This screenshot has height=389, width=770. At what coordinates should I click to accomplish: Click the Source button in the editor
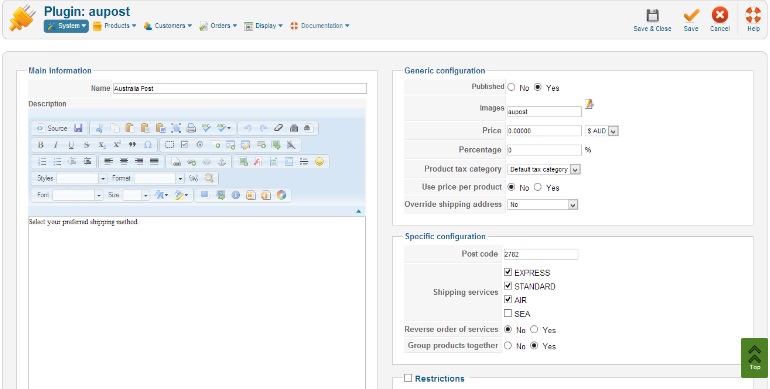coord(52,128)
